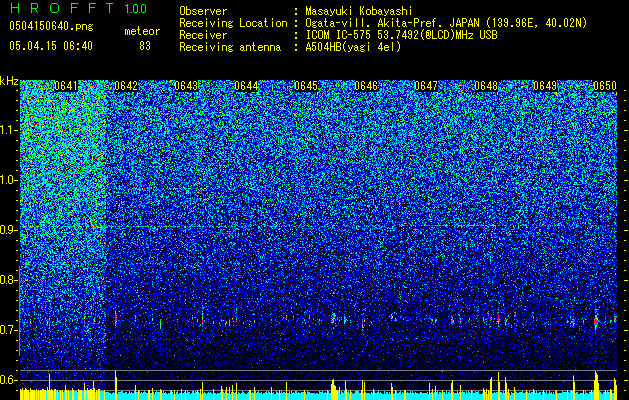629x400 pixels.
Task: Select the ICOM IC-575 receiver value
Action: [x=402, y=35]
